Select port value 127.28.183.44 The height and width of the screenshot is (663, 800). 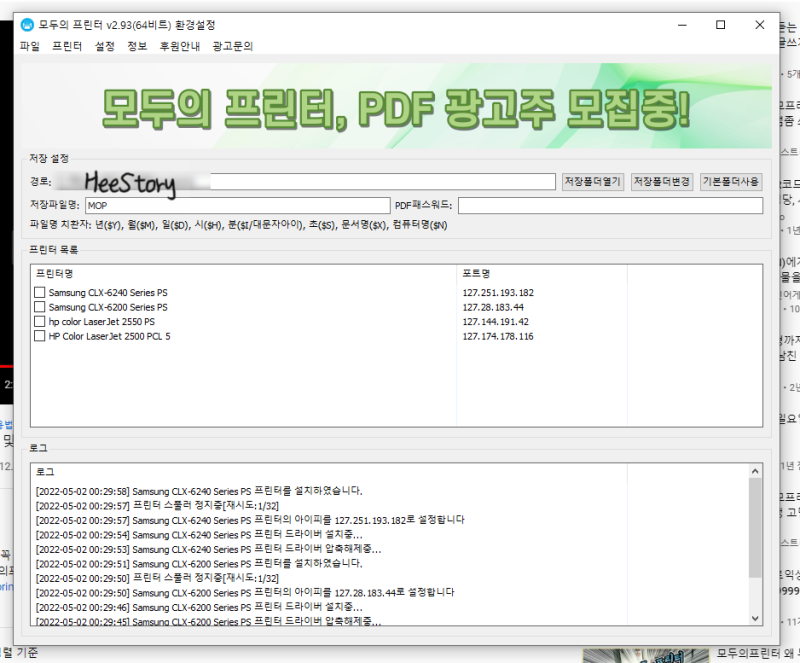coord(493,307)
